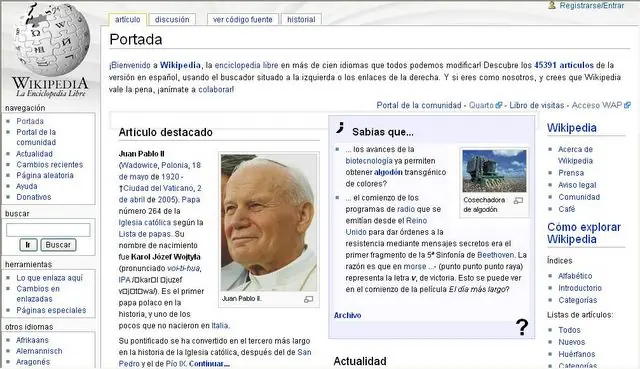The height and width of the screenshot is (369, 640).
Task: Open the Comunidad link in right column
Action: pos(579,197)
